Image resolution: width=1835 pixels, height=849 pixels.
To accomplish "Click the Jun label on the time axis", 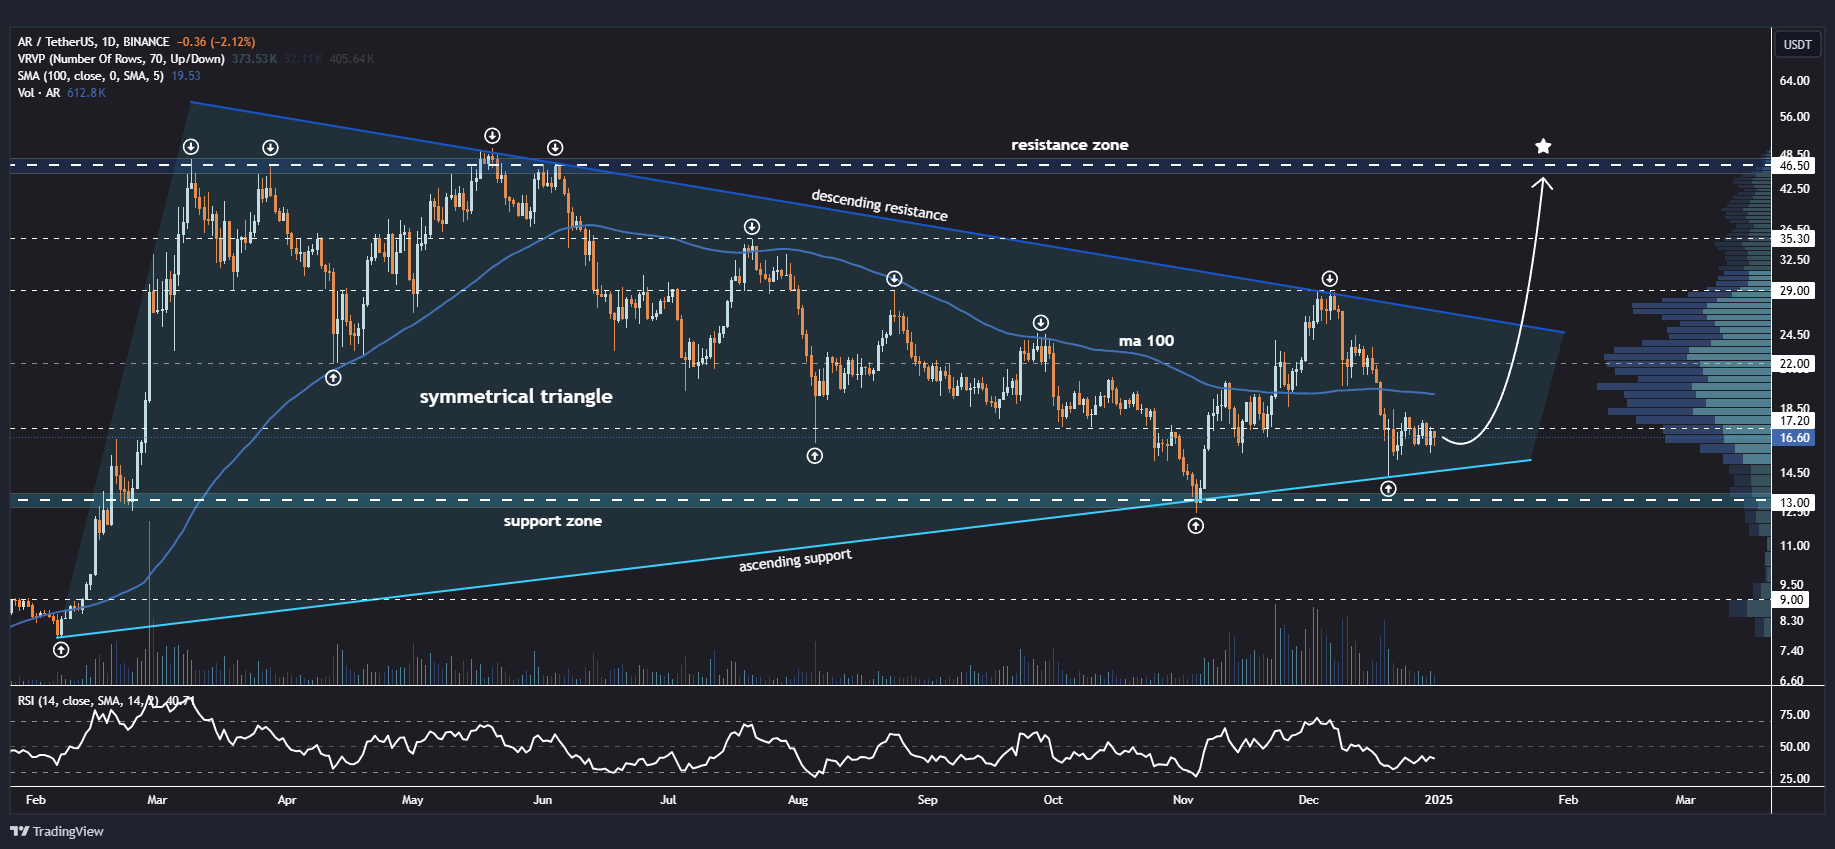I will click(543, 800).
